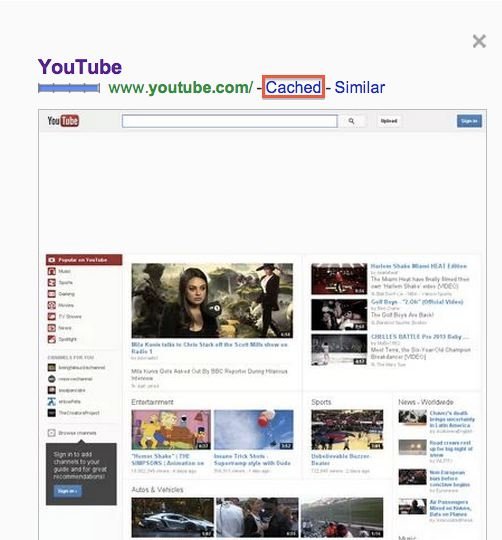
Task: Open the conclave begins news video thumbnail
Action: 412,477
